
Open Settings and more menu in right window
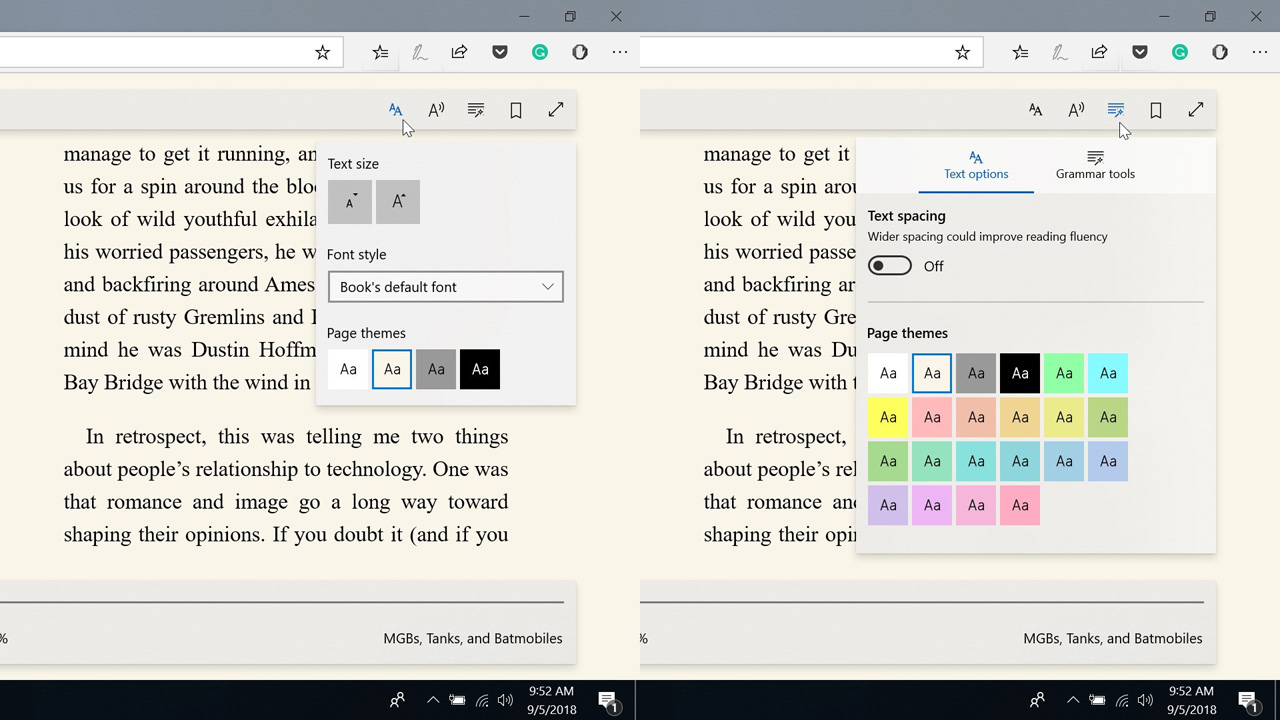coord(1259,52)
